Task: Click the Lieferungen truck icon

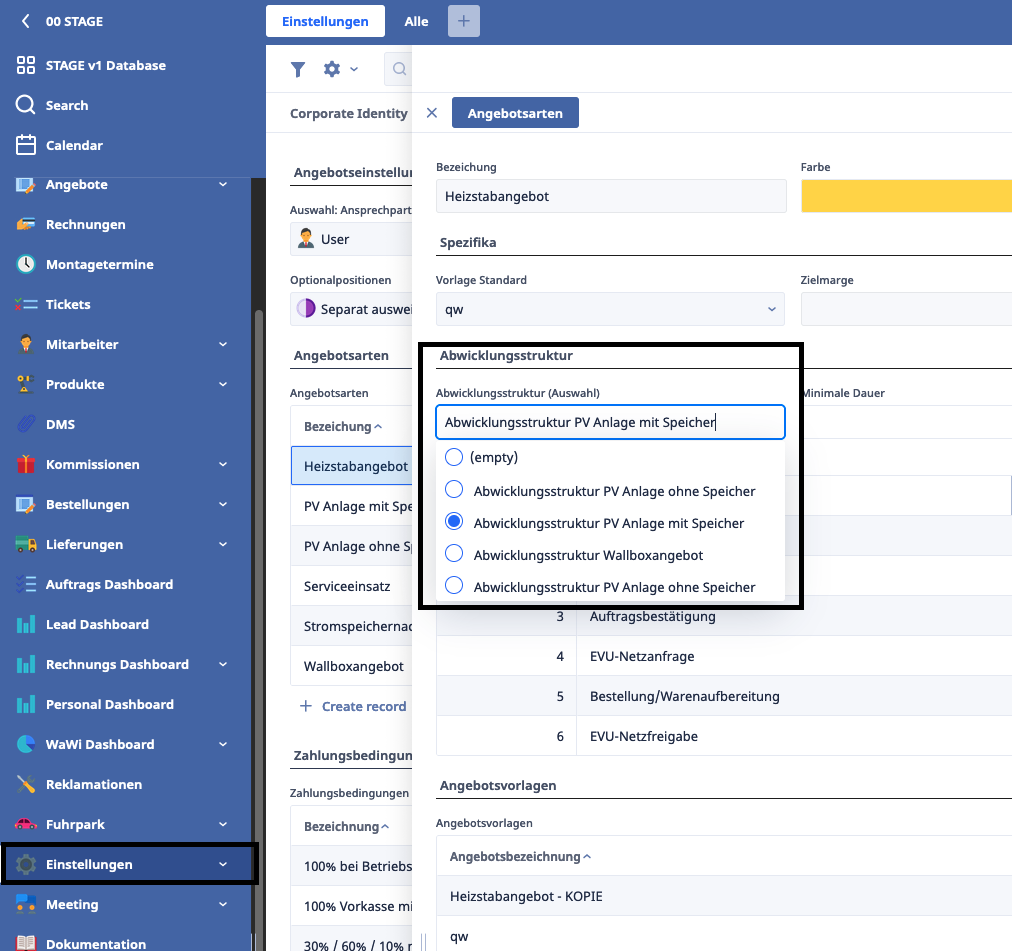Action: [x=26, y=544]
